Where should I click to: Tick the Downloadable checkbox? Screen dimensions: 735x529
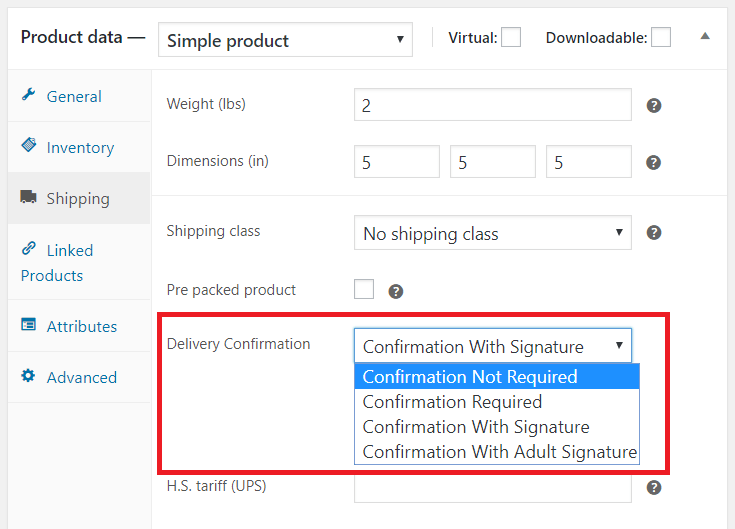[x=661, y=38]
